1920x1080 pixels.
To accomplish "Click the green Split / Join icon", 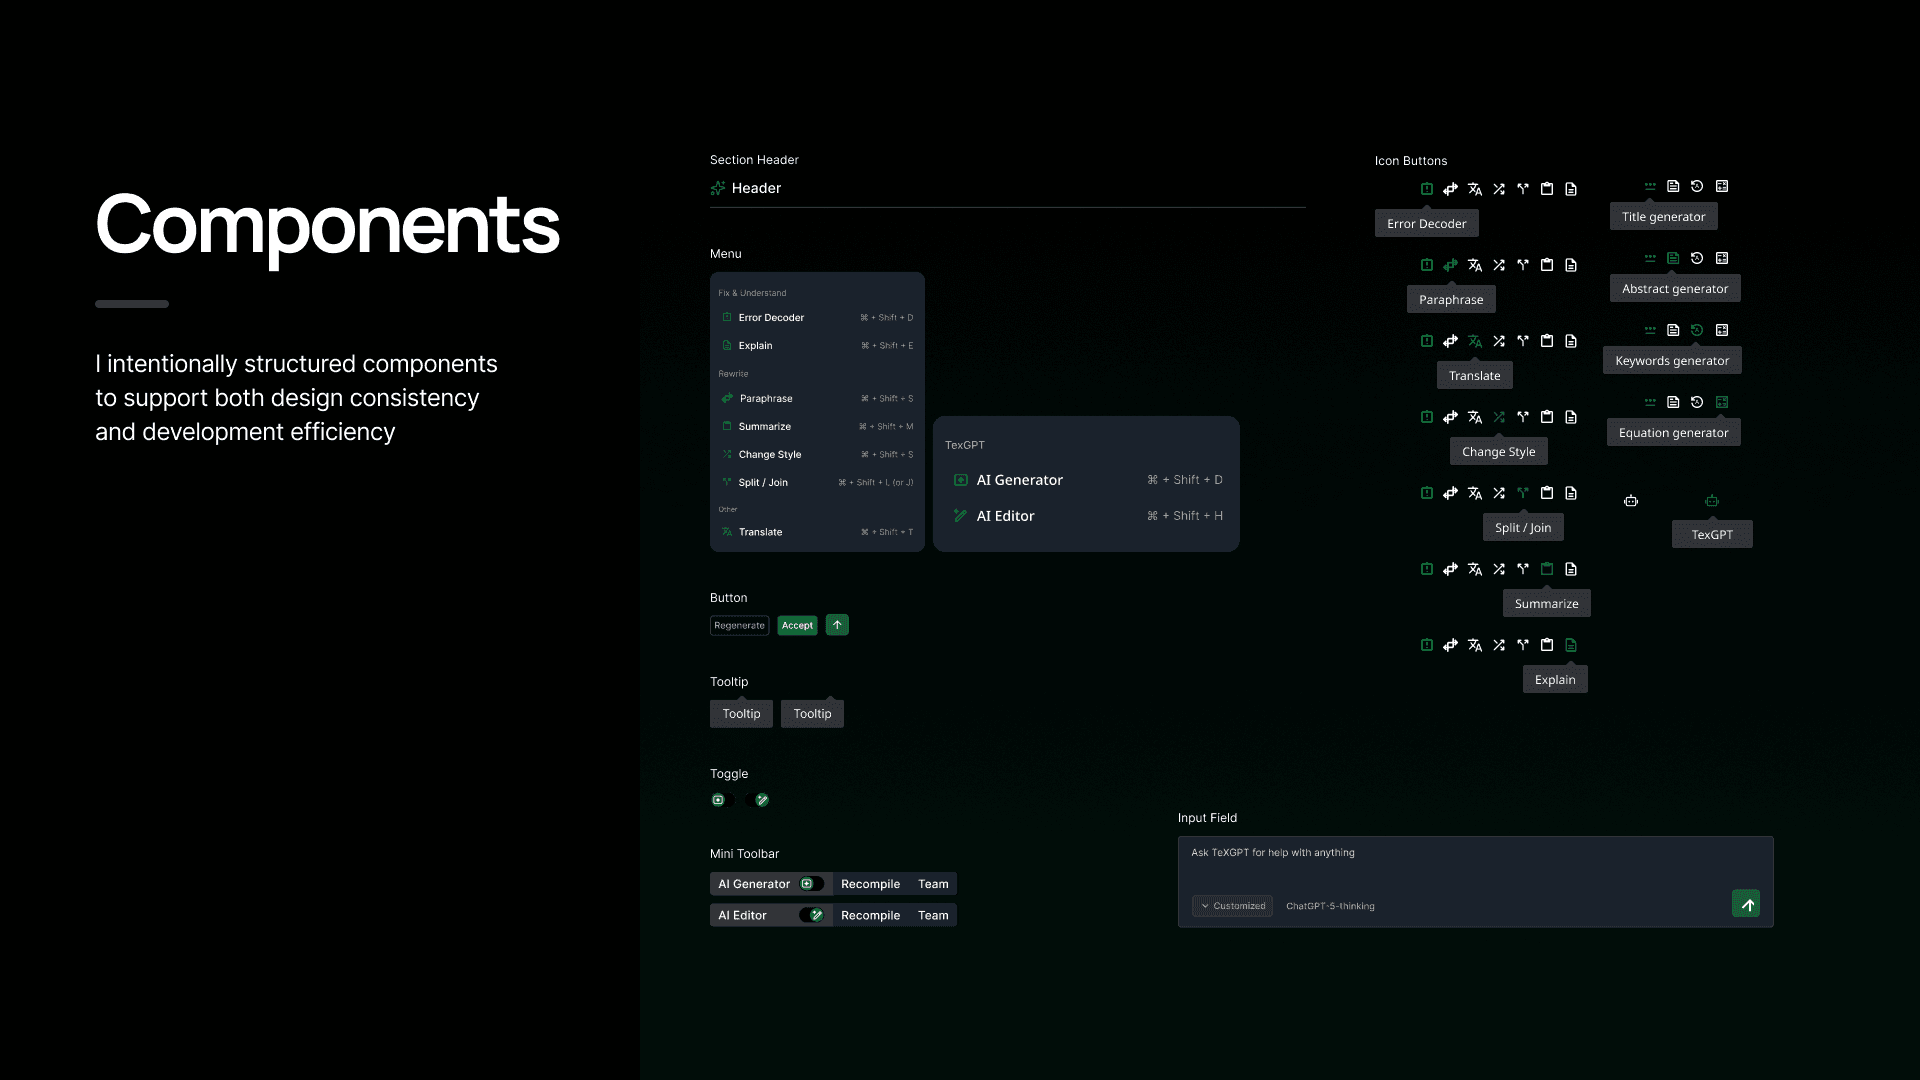I will [x=1522, y=493].
